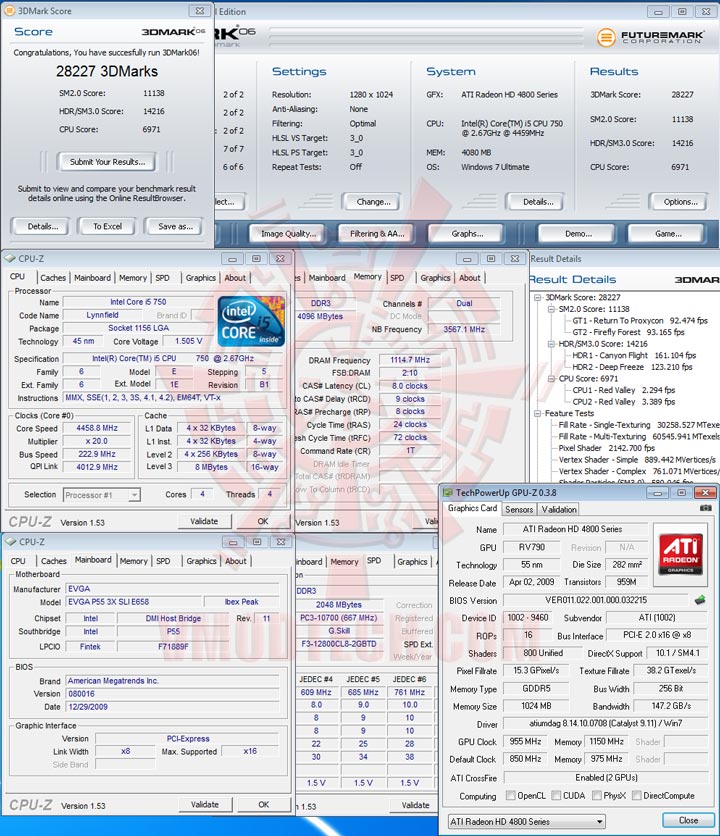Image resolution: width=720 pixels, height=836 pixels.
Task: Click Validate in CPU-Z Mainboard window
Action: (x=205, y=804)
